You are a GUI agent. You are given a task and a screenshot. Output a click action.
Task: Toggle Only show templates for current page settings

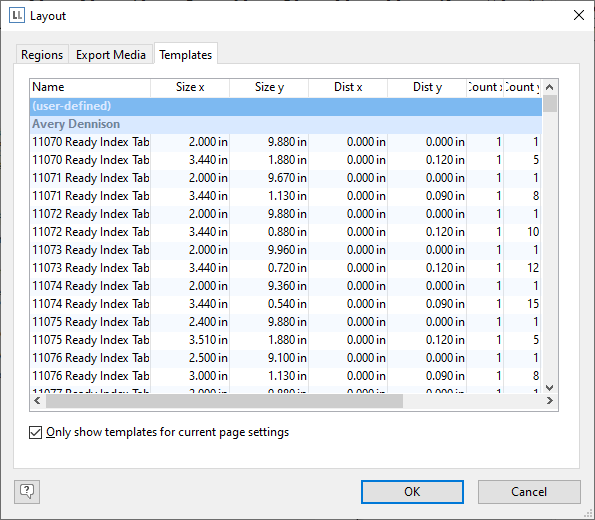36,432
